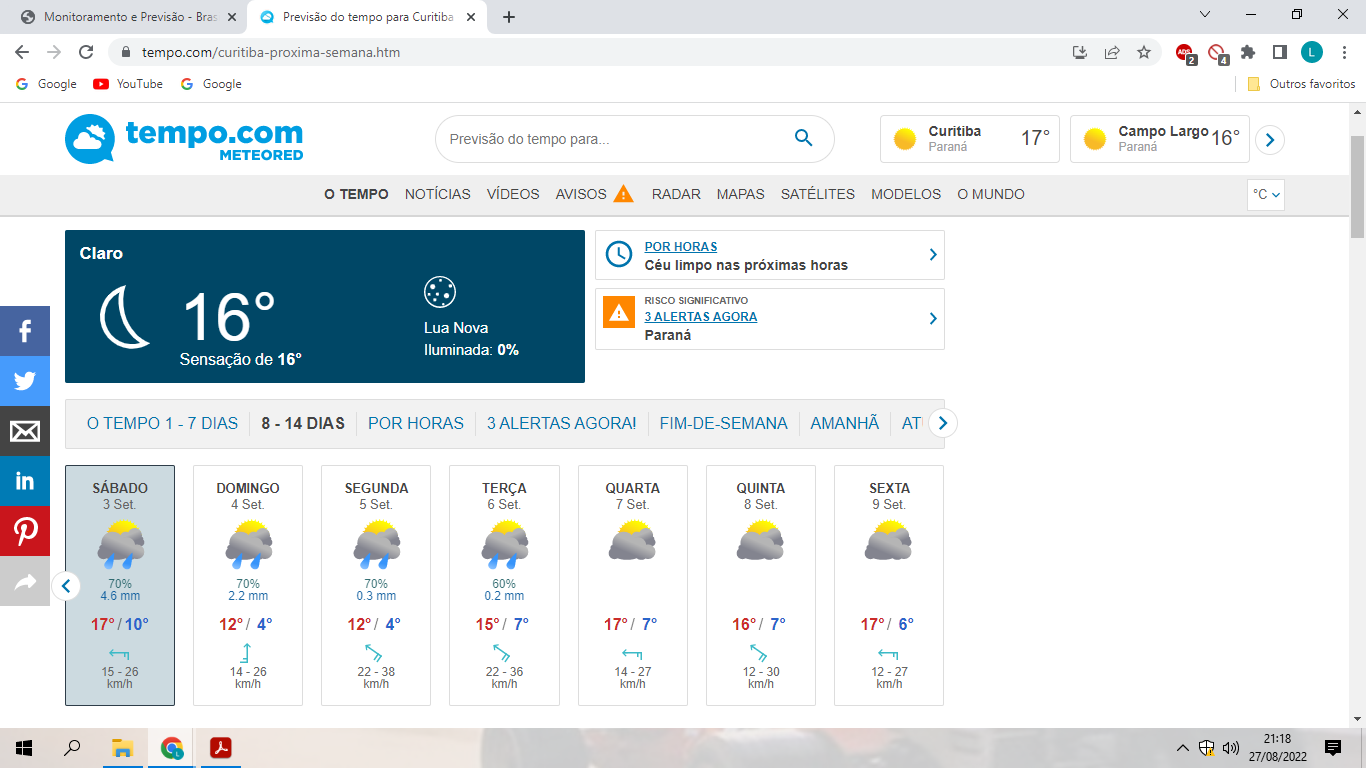Bookmark this page with star icon
This screenshot has width=1366, height=768.
coord(1144,52)
